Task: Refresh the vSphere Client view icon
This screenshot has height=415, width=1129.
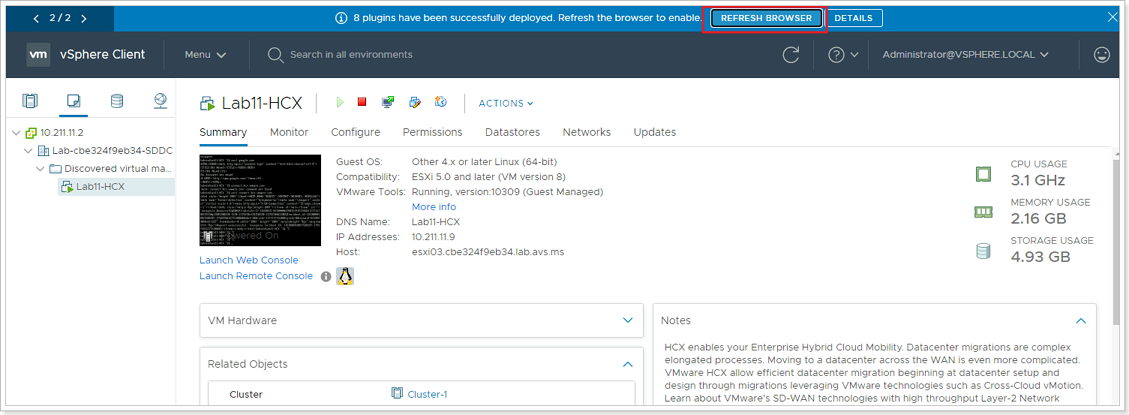Action: click(x=791, y=55)
